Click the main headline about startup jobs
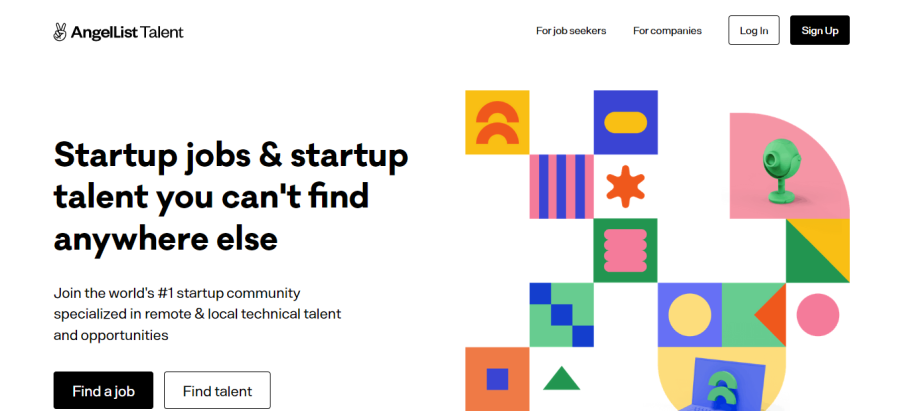Image resolution: width=900 pixels, height=411 pixels. 231,197
